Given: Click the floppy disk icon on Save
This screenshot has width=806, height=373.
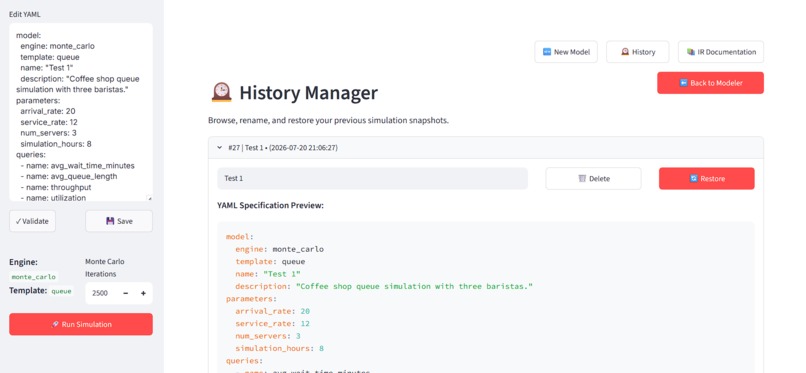Looking at the screenshot, I should 110,221.
